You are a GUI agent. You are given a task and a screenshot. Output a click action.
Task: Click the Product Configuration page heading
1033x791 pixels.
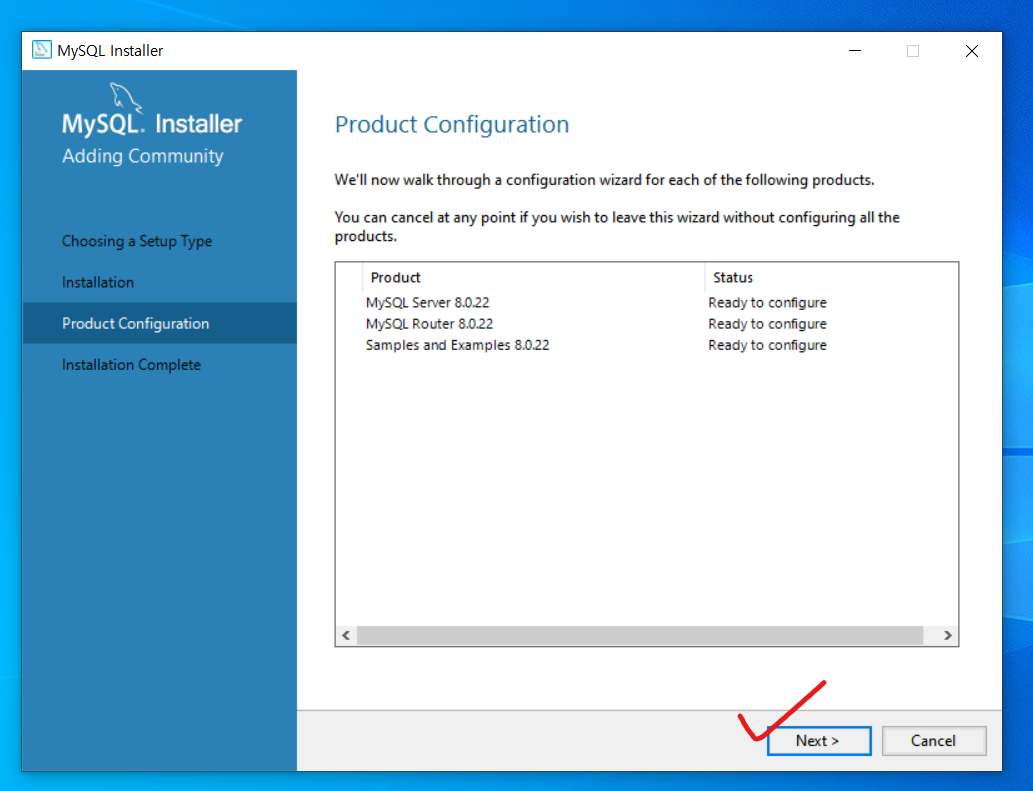point(452,124)
